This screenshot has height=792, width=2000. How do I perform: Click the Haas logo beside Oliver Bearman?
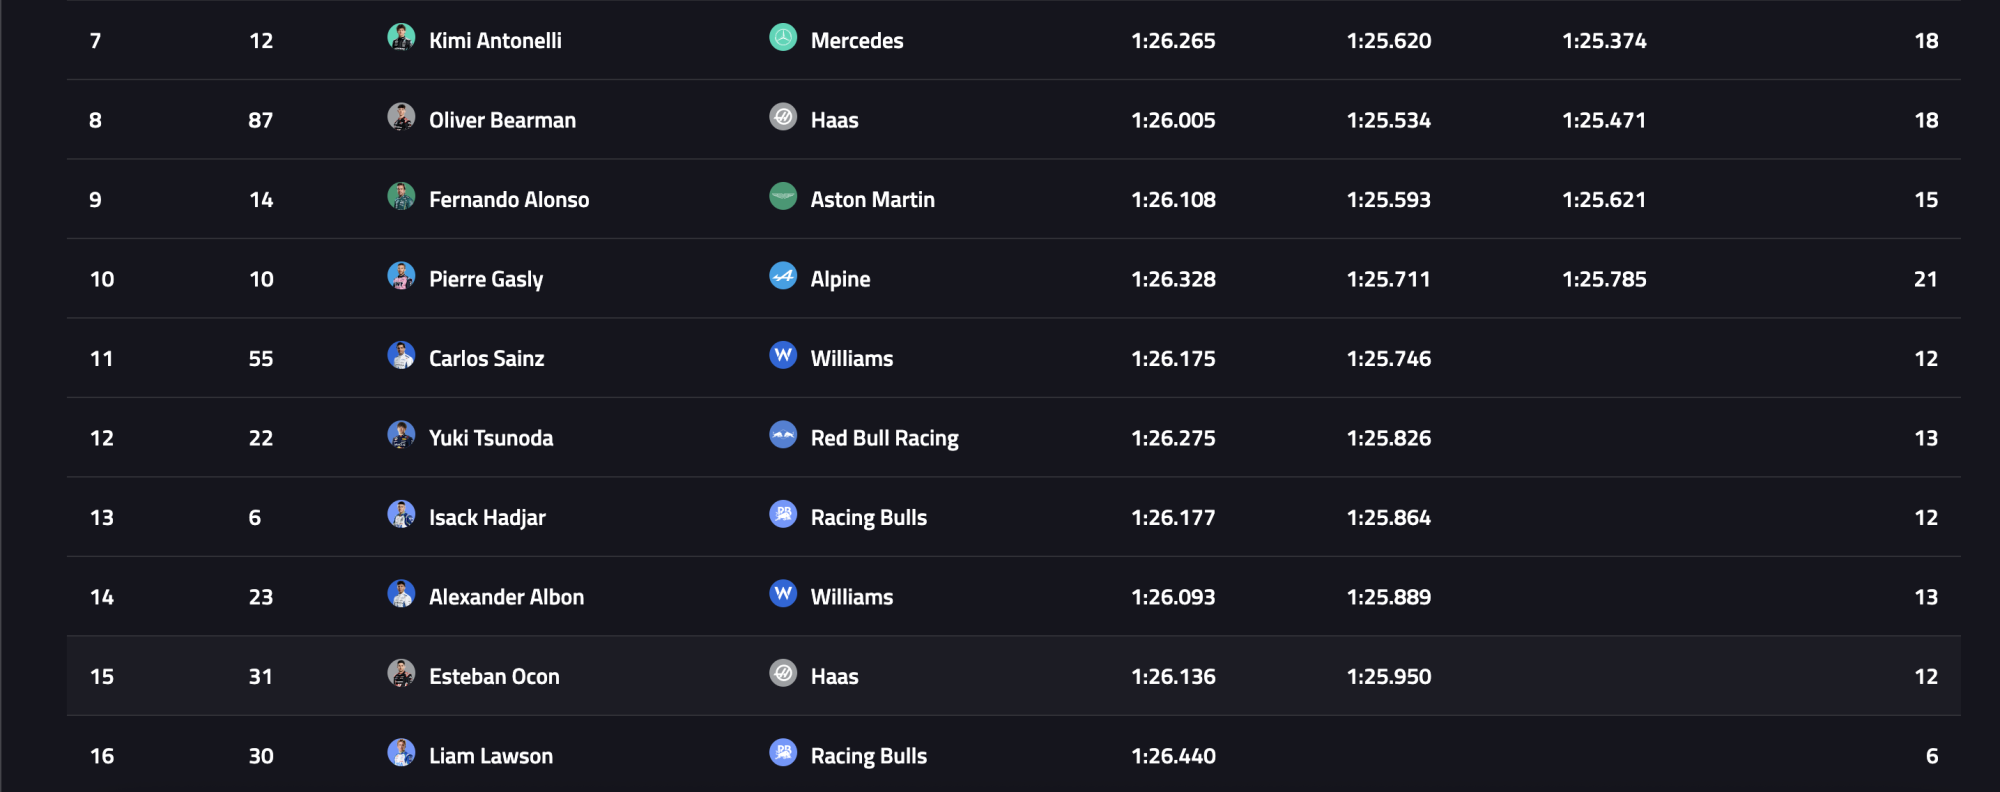[x=783, y=117]
